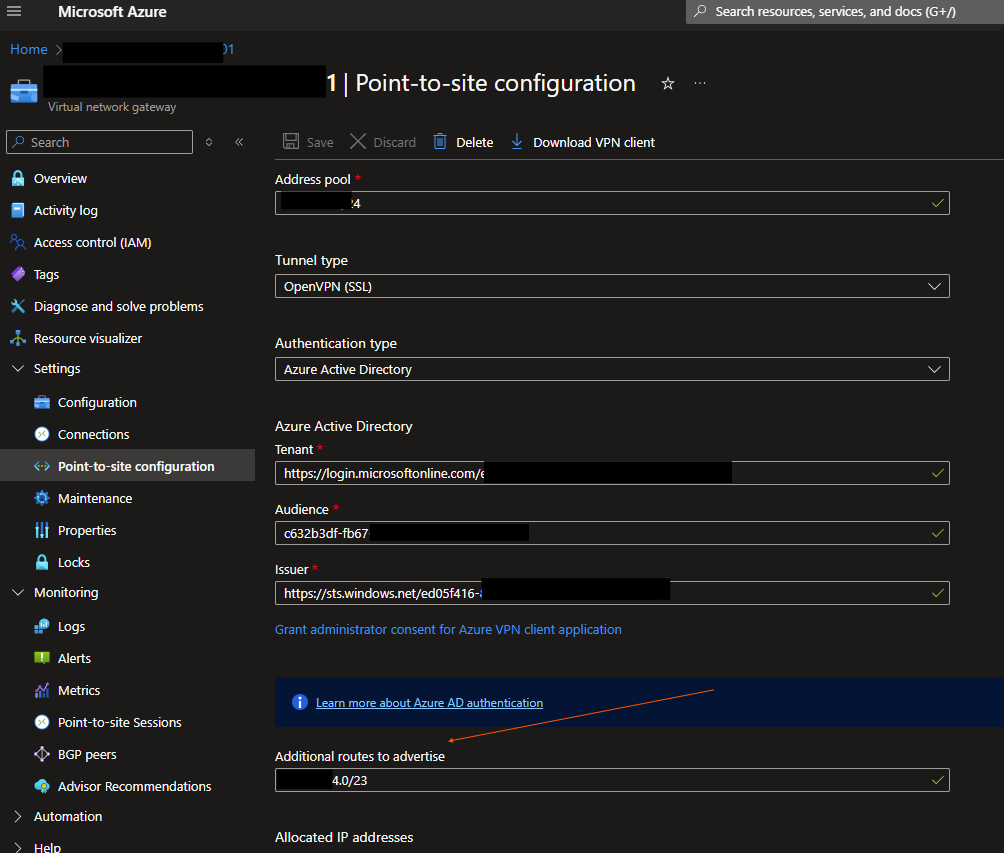The image size is (1004, 853).
Task: Click the Delete toolbar button
Action: click(x=463, y=142)
